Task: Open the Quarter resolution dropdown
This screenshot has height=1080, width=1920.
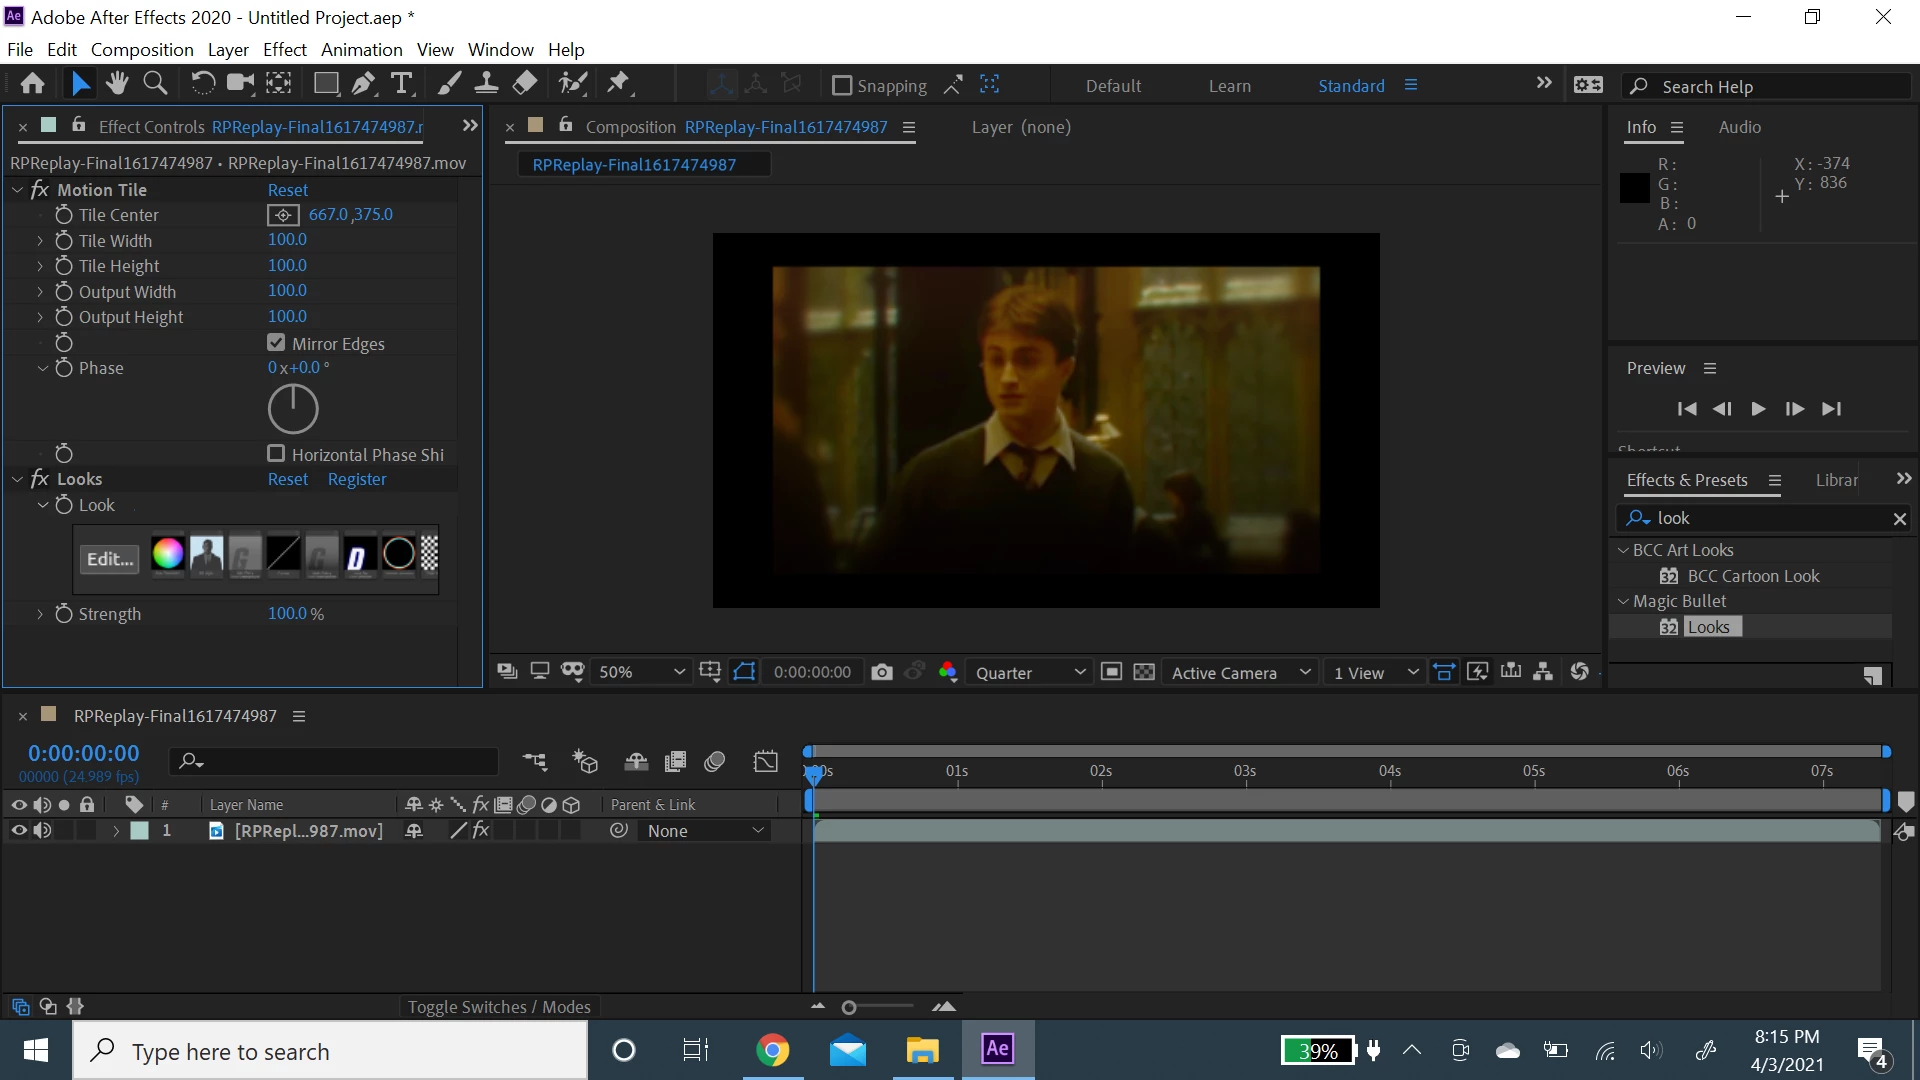Action: pos(1030,672)
